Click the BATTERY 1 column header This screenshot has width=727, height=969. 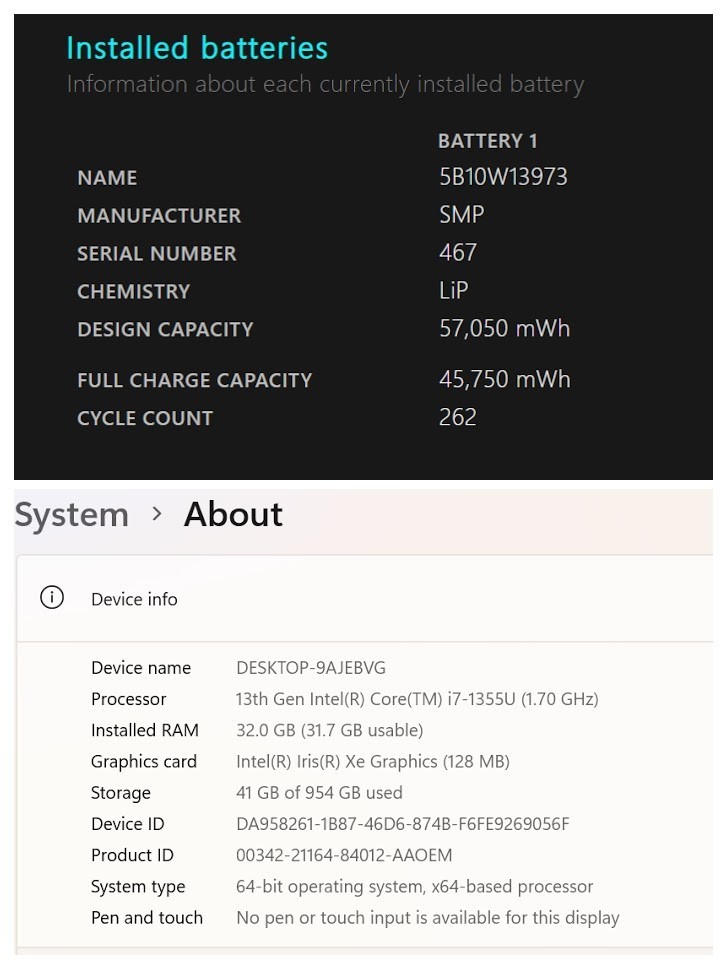(x=488, y=141)
